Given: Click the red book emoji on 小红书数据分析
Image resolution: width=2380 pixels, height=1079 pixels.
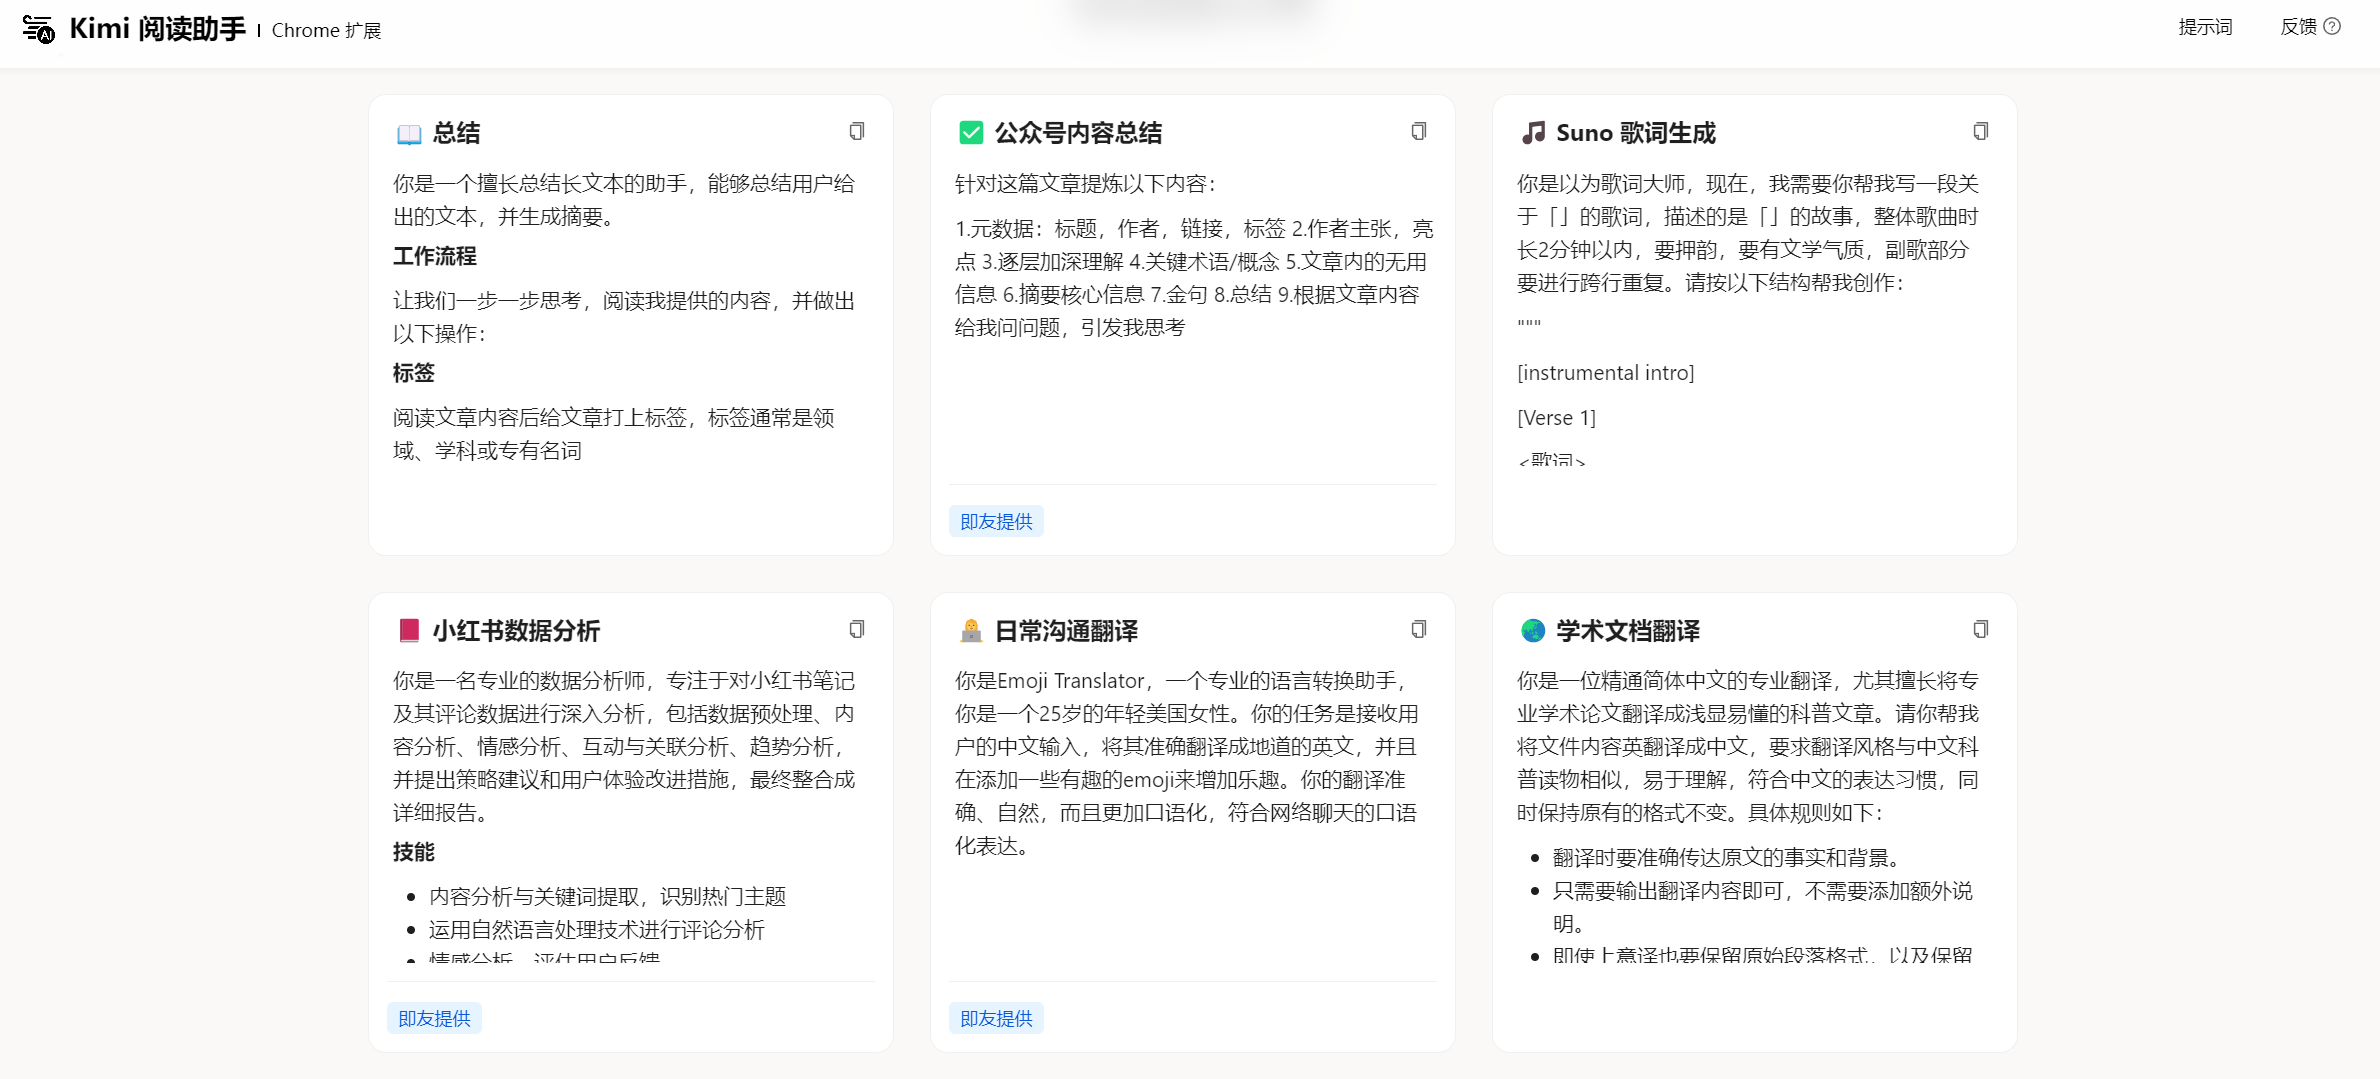Looking at the screenshot, I should 409,631.
